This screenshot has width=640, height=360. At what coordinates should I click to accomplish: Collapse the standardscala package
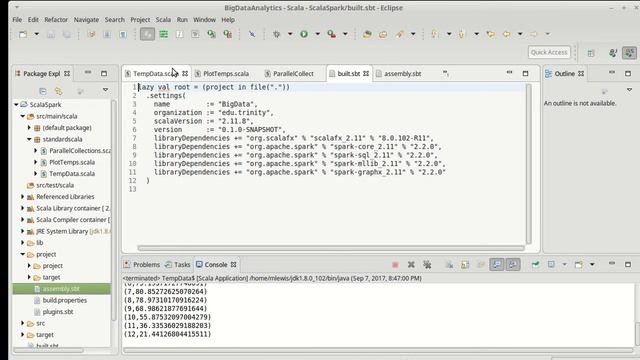(x=29, y=139)
